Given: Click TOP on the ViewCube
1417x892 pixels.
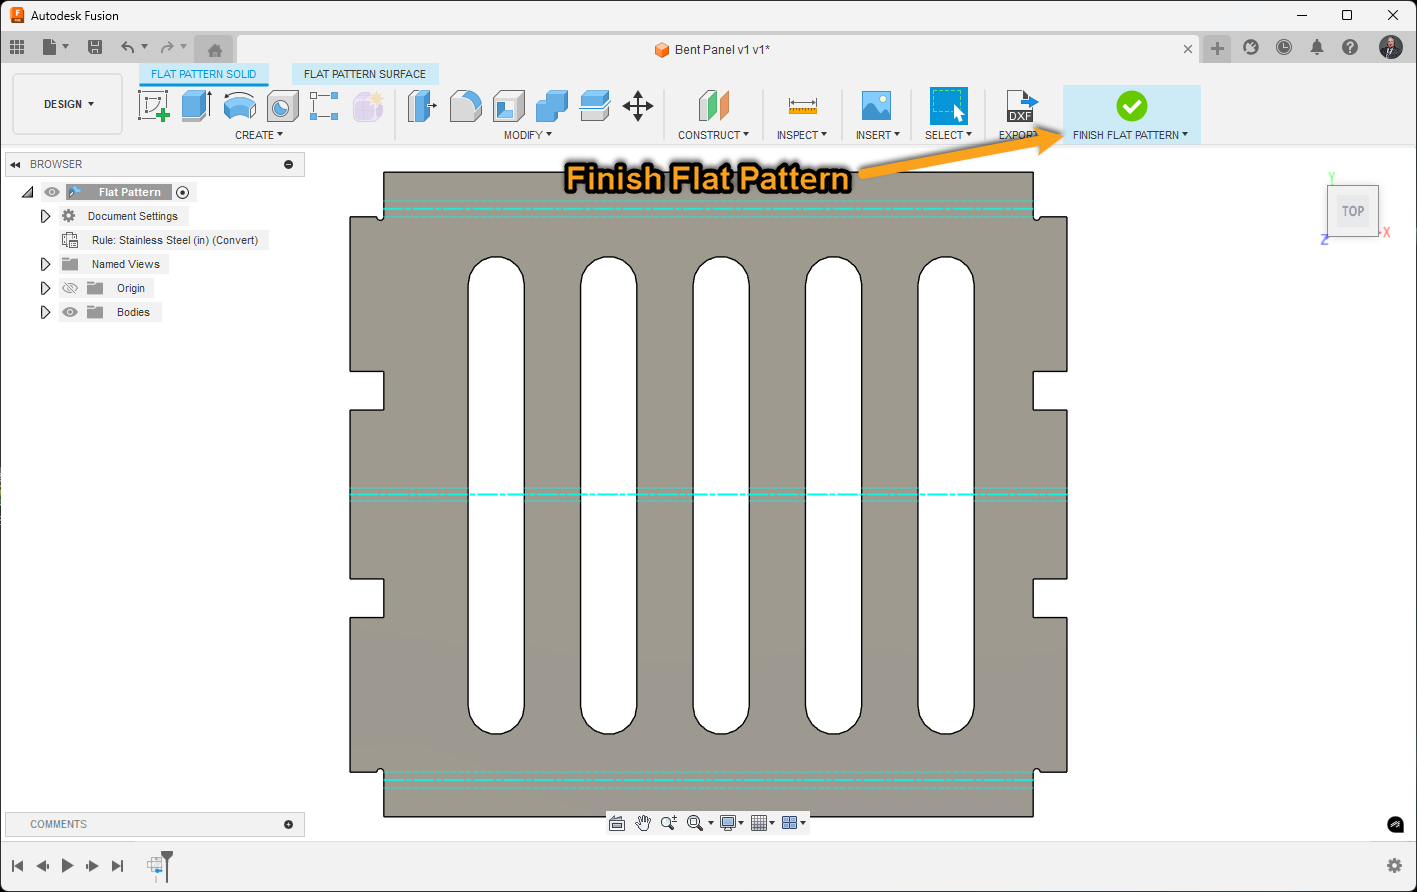Looking at the screenshot, I should click(1352, 211).
